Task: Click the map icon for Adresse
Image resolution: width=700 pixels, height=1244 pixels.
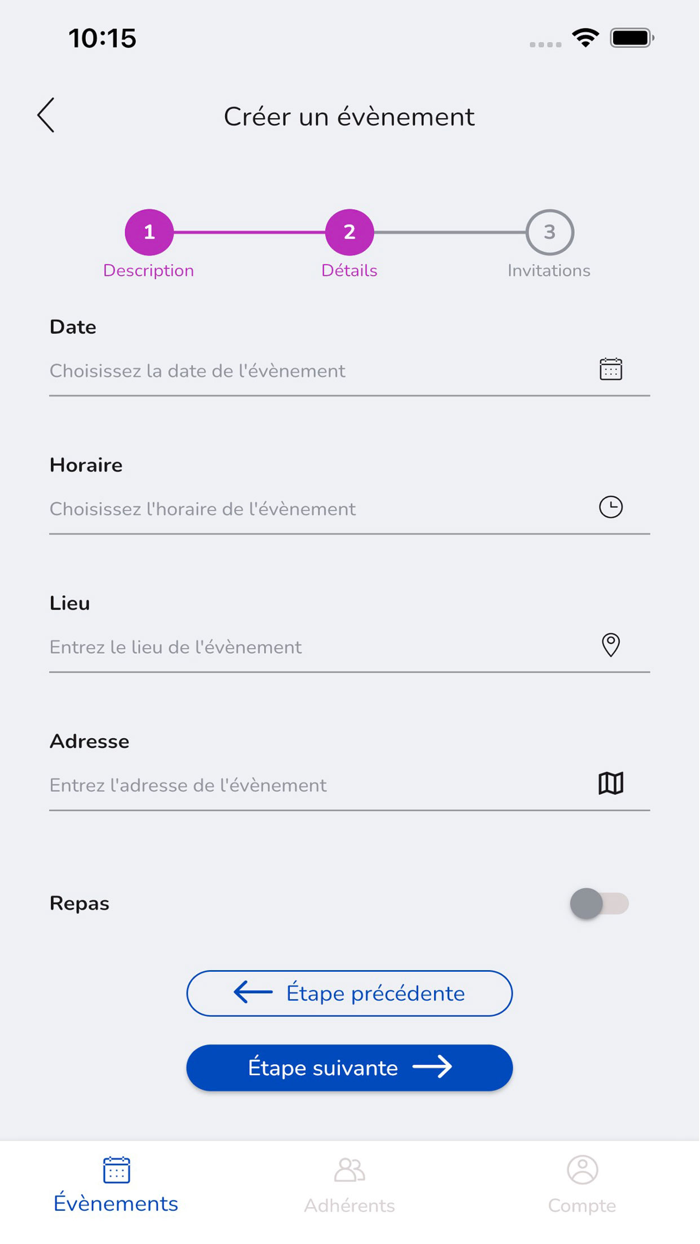Action: (x=610, y=783)
